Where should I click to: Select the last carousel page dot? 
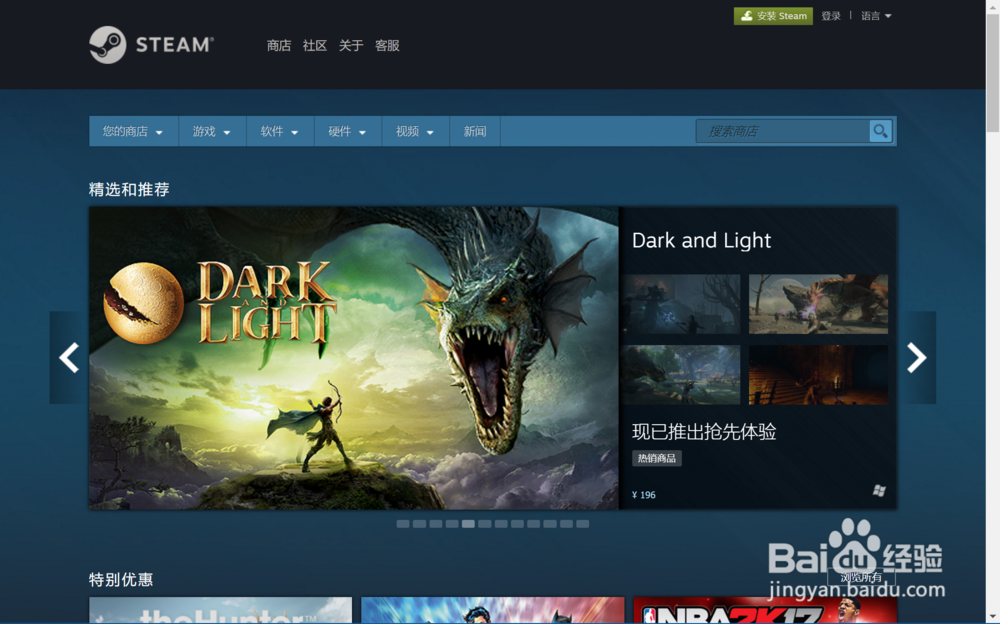pos(582,524)
